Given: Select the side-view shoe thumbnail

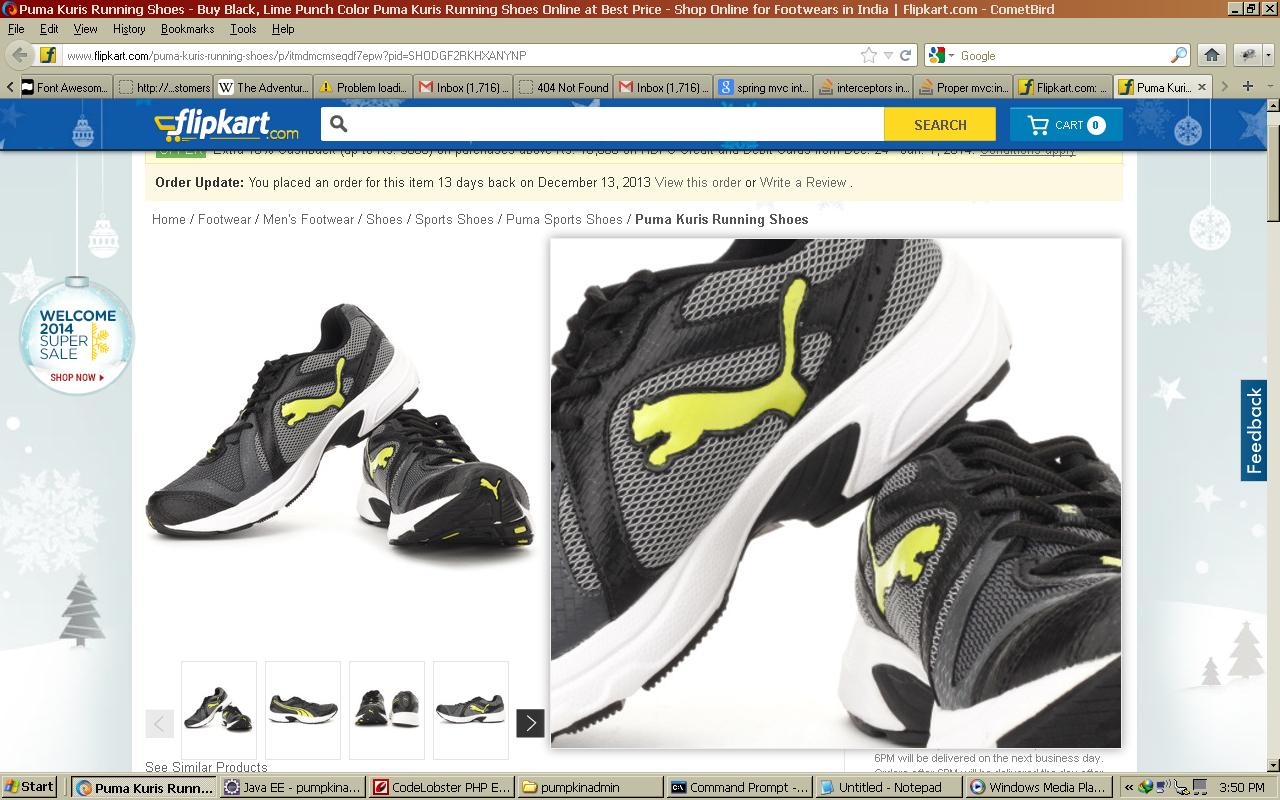Looking at the screenshot, I should pos(303,710).
